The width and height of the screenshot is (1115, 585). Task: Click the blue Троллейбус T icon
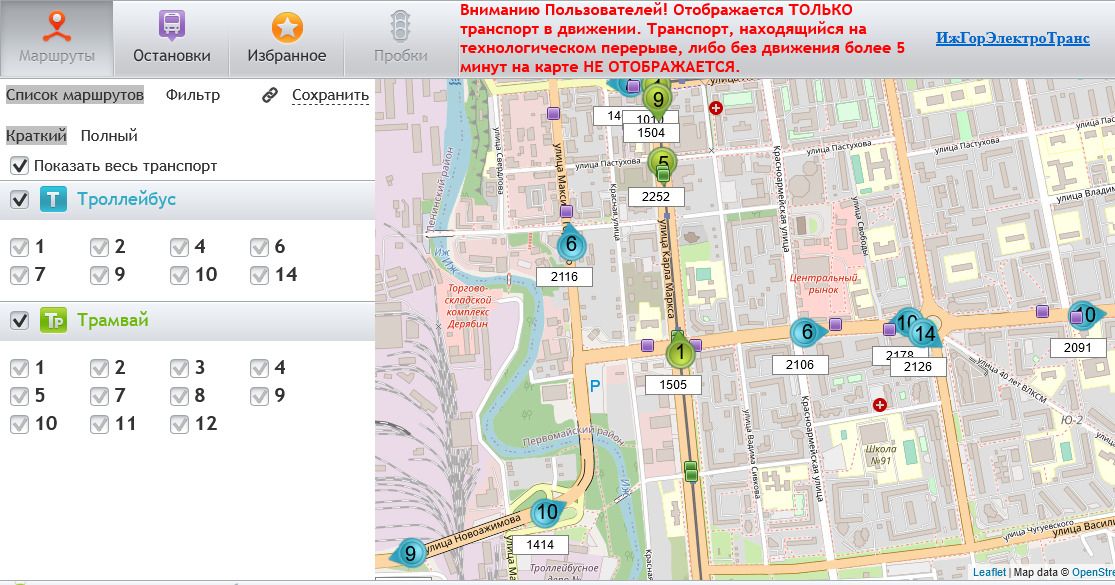point(53,200)
